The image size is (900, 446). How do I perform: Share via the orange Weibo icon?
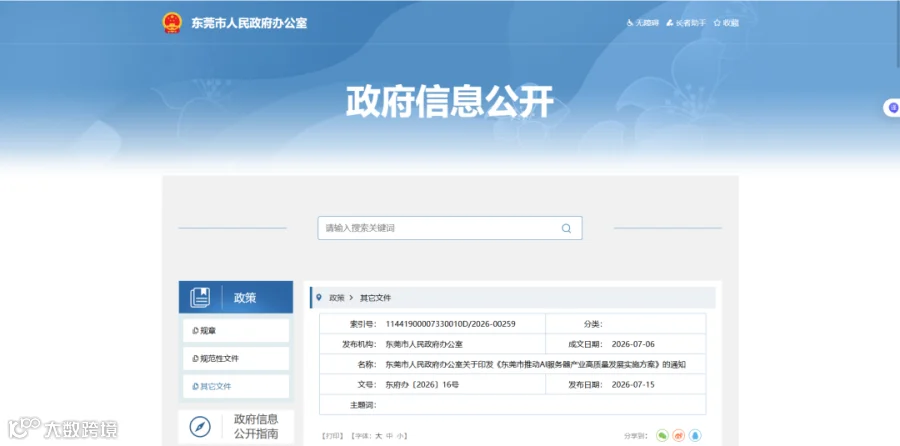pyautogui.click(x=678, y=436)
